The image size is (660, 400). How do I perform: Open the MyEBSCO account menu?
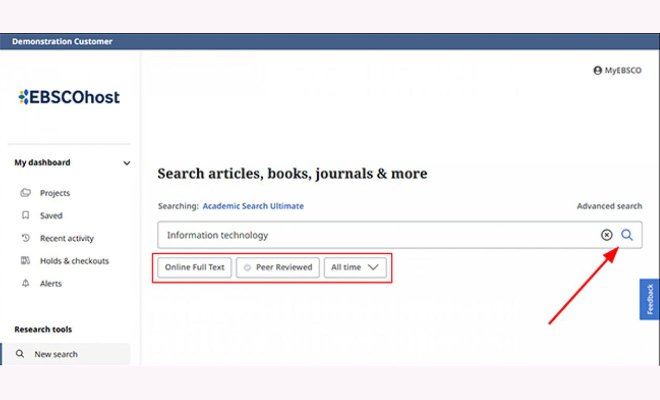(x=617, y=70)
